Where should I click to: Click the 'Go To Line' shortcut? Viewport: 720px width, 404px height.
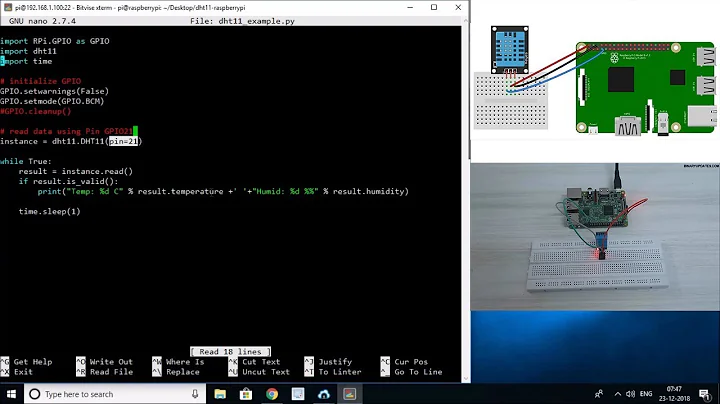(418, 372)
